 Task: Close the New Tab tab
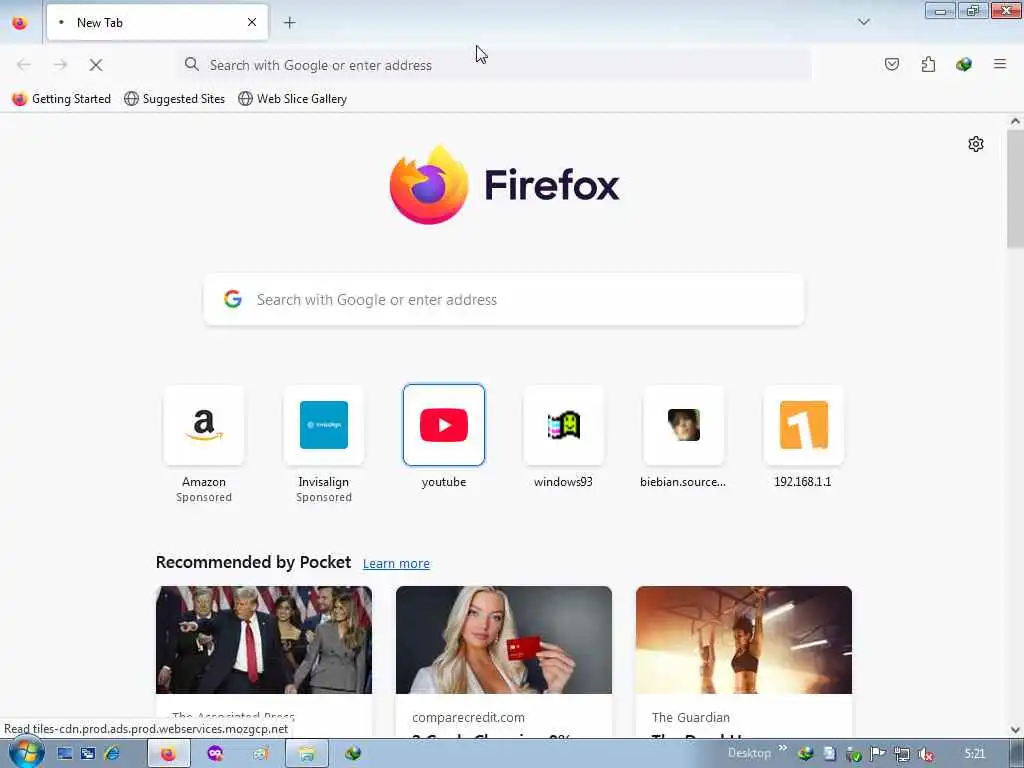pyautogui.click(x=252, y=22)
